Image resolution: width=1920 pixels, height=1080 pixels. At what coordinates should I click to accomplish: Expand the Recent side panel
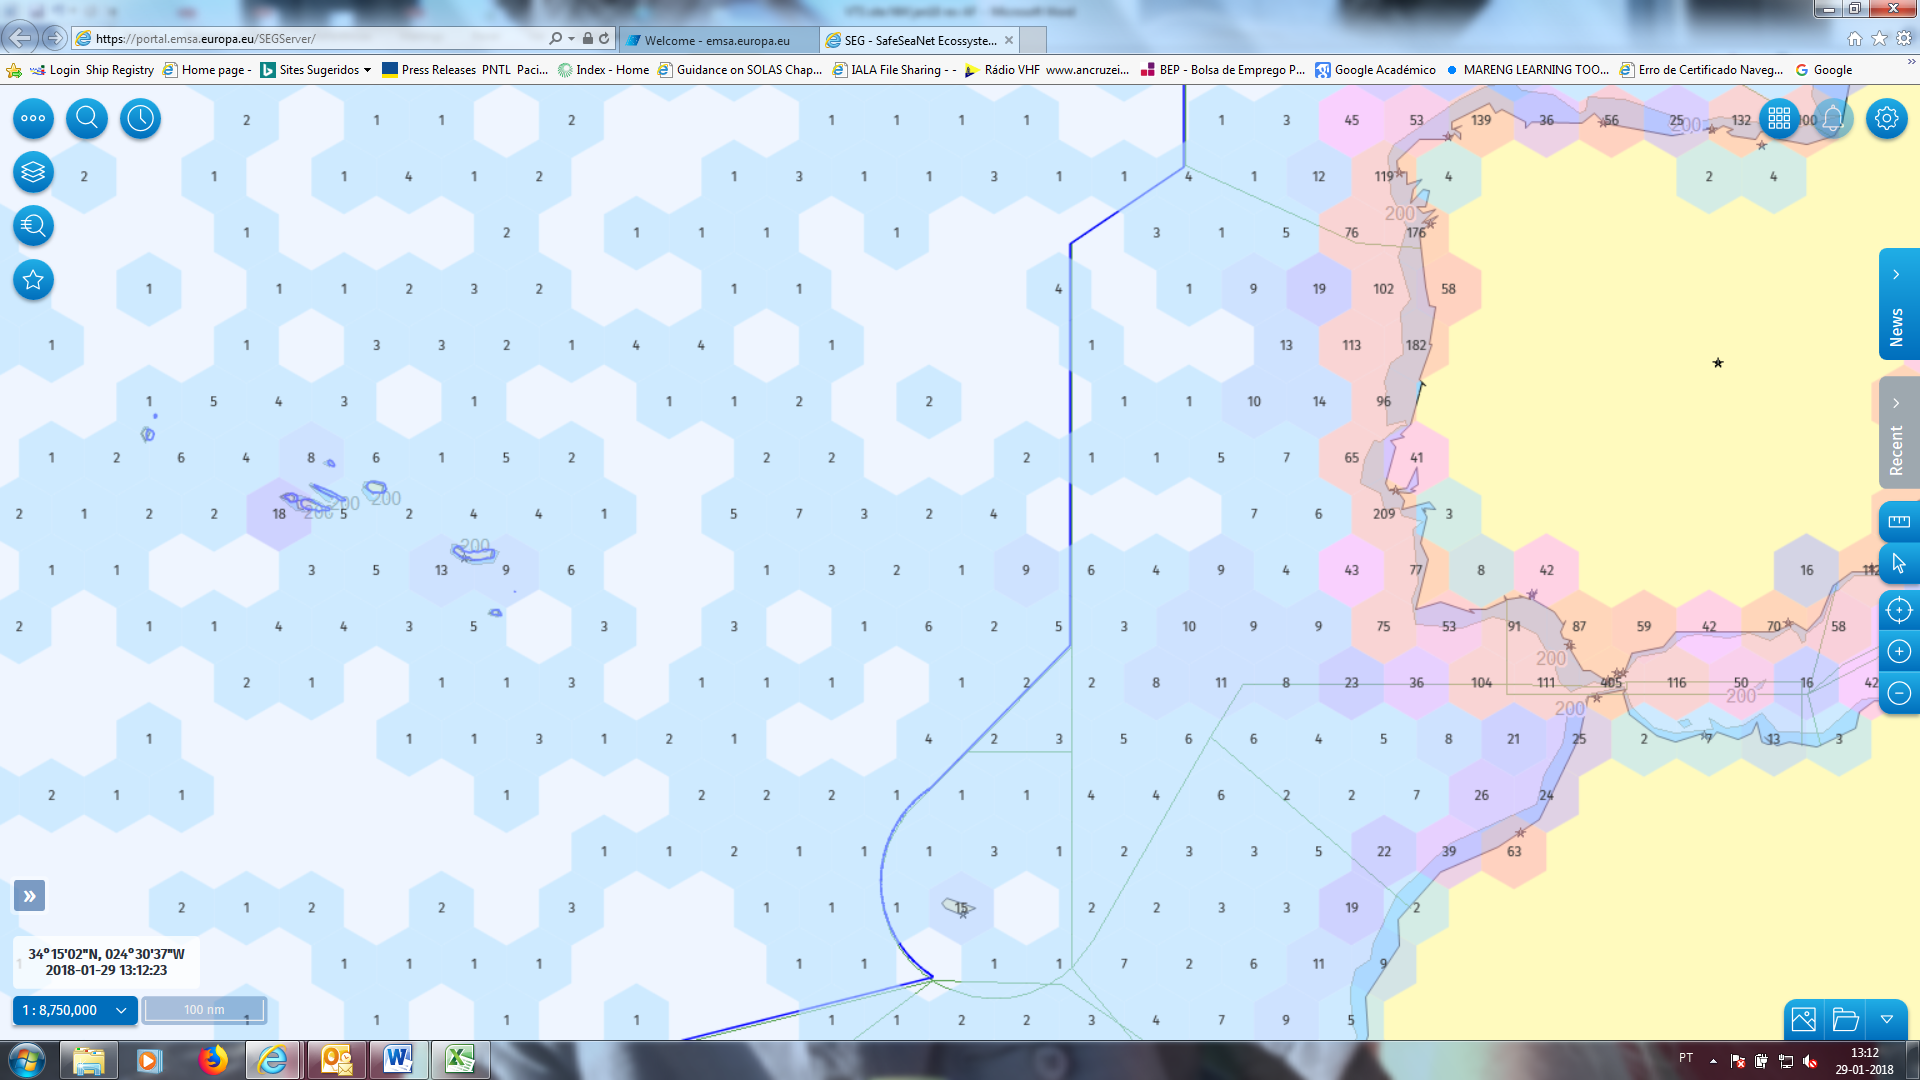click(x=1897, y=433)
